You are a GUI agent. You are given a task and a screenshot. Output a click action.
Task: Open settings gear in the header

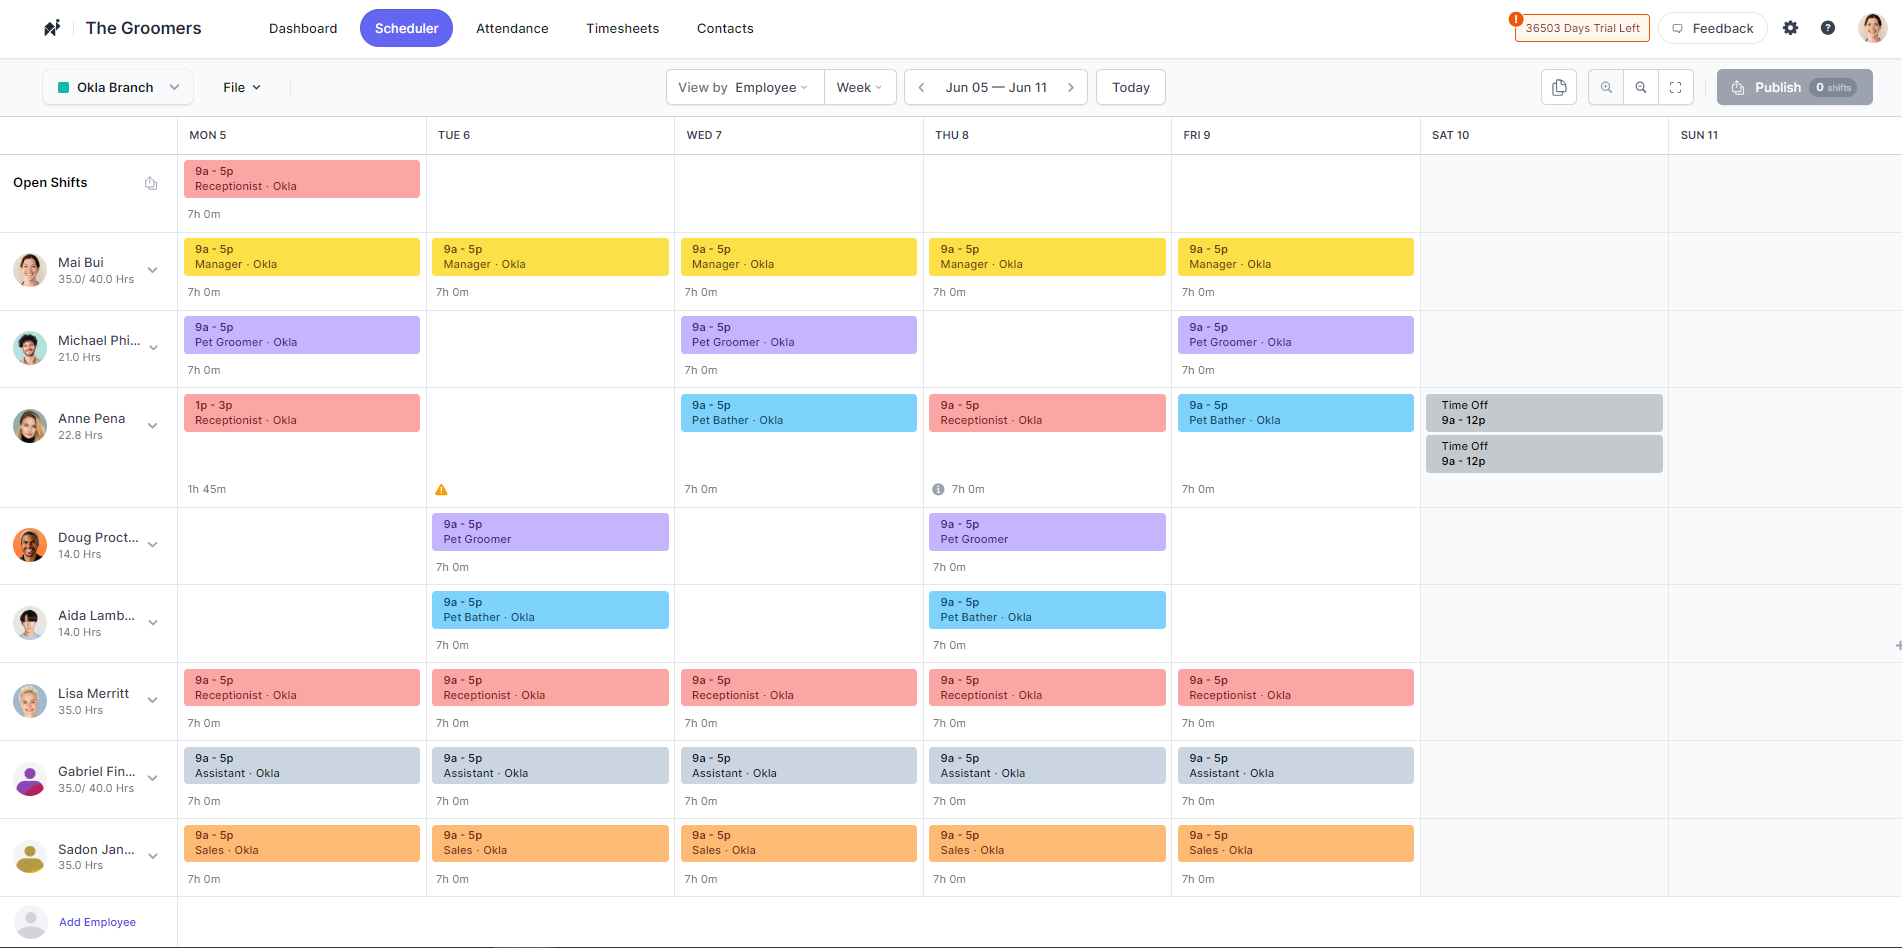1790,28
